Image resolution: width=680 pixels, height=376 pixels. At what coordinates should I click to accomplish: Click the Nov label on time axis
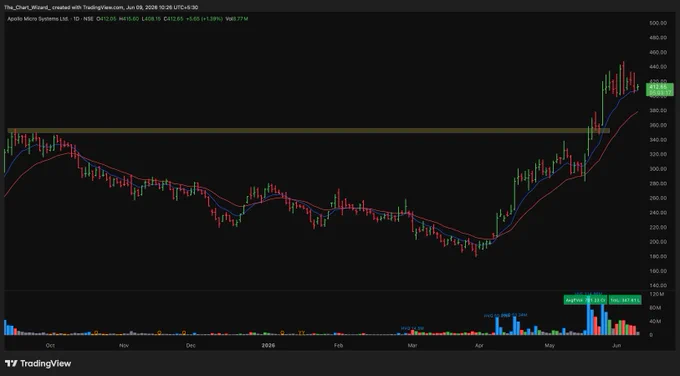point(124,346)
